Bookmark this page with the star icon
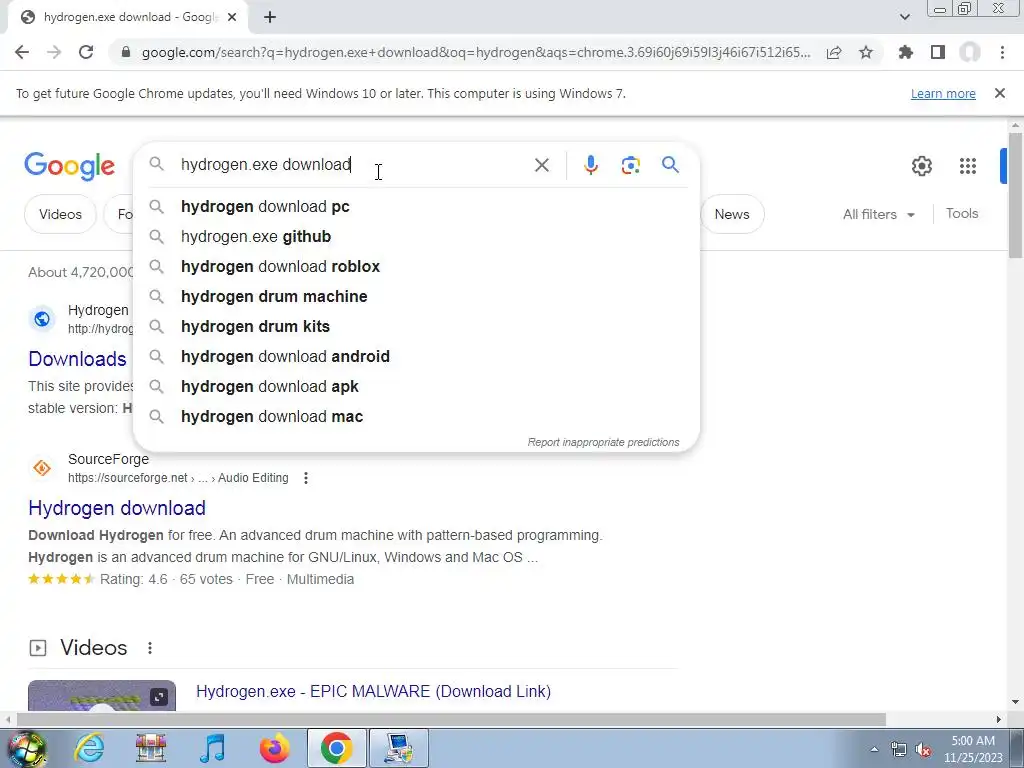Image resolution: width=1024 pixels, height=768 pixels. tap(866, 52)
